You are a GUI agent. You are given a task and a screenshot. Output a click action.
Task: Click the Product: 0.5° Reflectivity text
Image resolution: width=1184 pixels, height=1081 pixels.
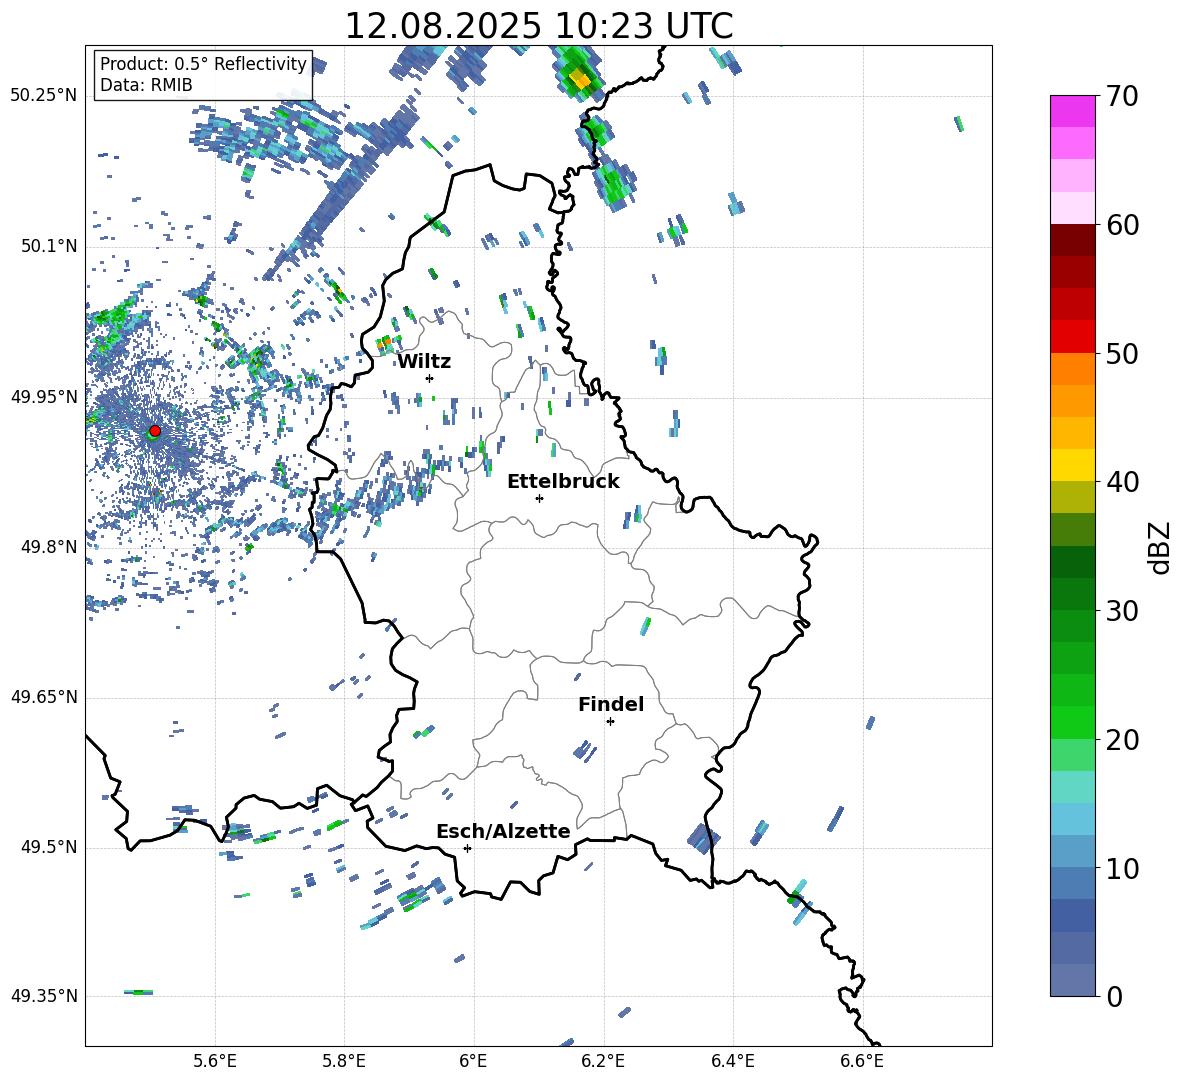point(203,64)
